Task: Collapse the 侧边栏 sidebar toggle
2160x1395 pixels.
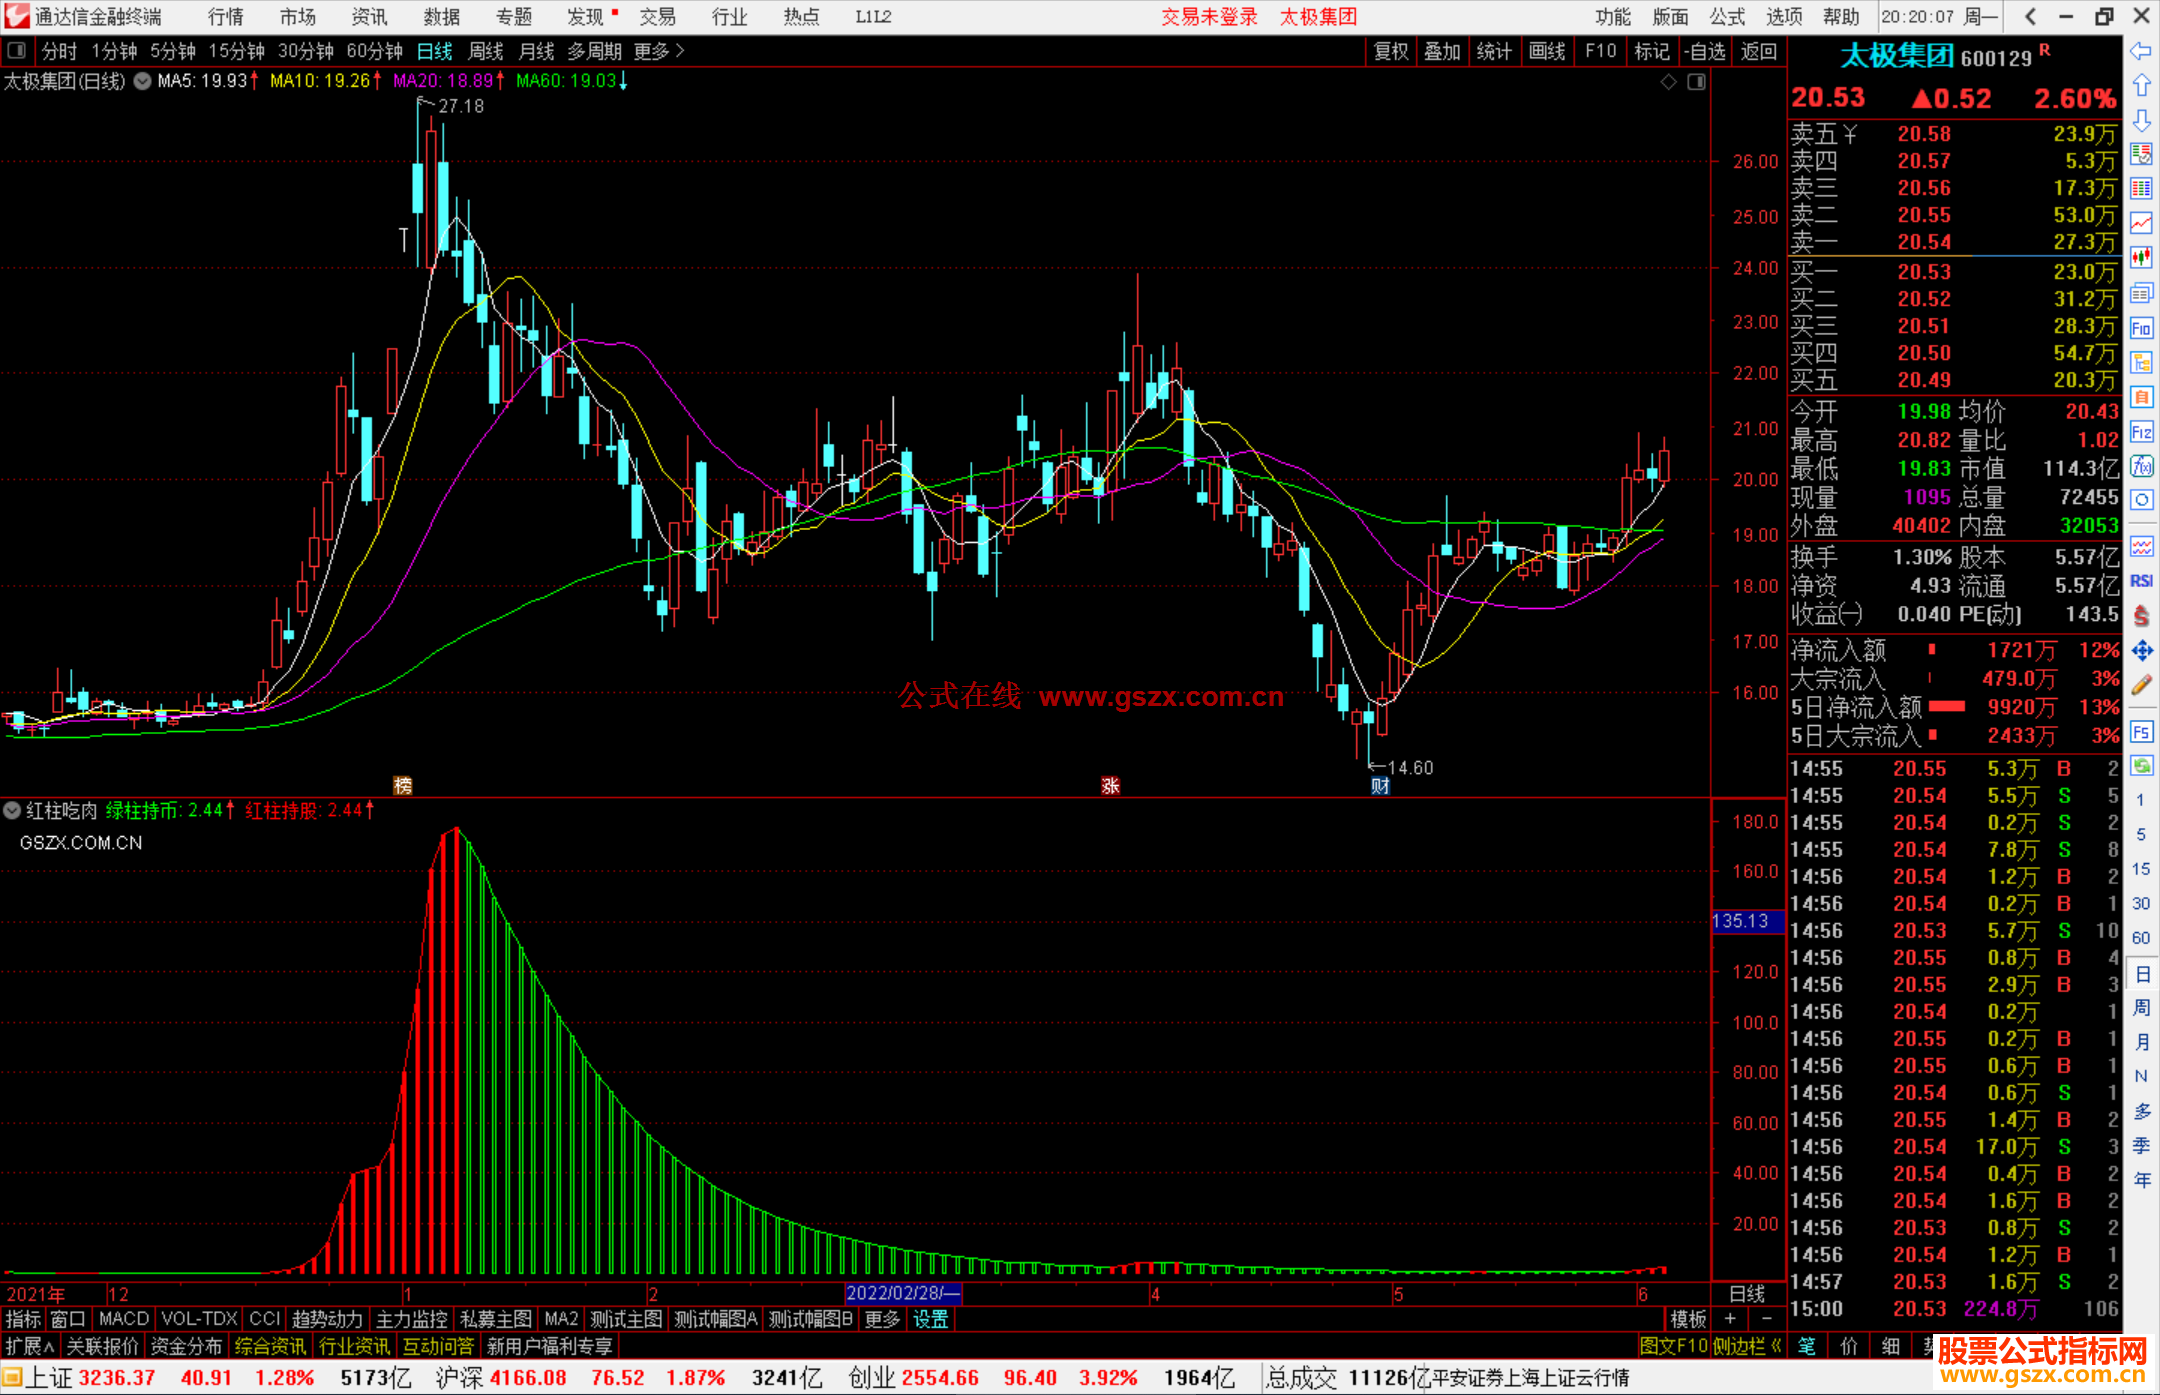Action: pos(1748,1346)
